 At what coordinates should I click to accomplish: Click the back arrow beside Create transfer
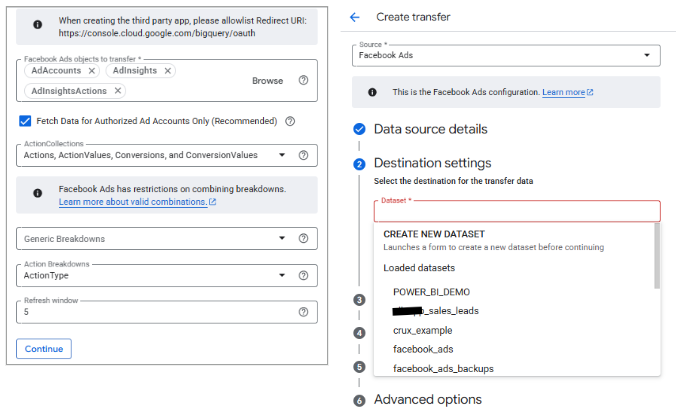(x=355, y=17)
